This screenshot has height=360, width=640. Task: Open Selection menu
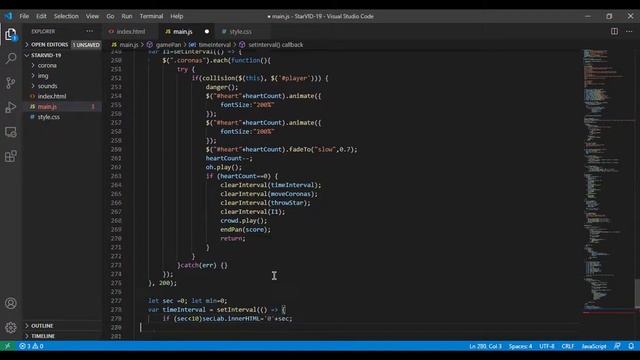click(x=66, y=16)
